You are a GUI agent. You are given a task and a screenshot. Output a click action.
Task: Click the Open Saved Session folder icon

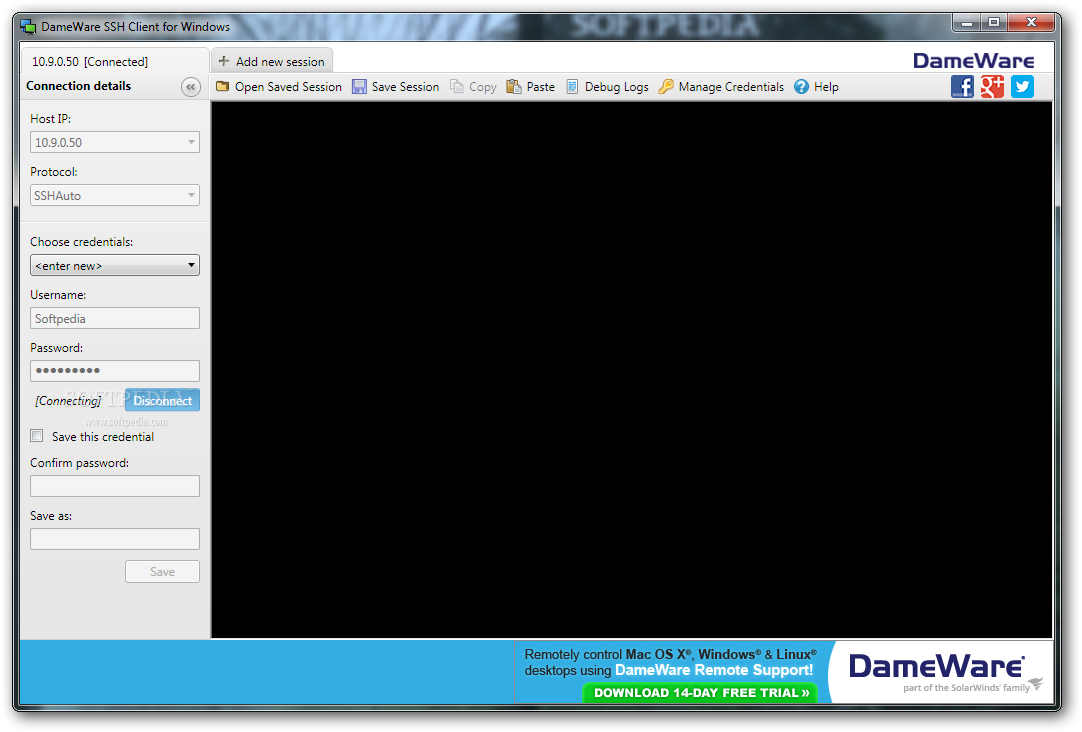point(222,87)
